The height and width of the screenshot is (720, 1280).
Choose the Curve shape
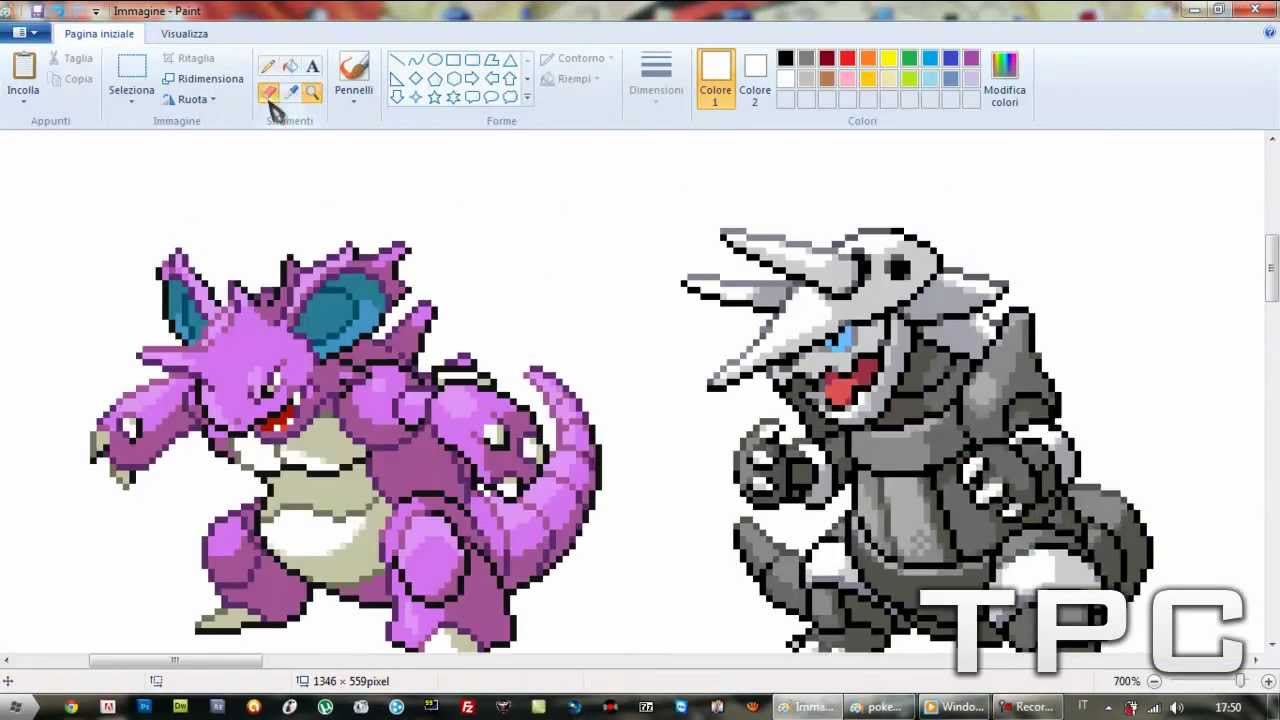(x=416, y=59)
